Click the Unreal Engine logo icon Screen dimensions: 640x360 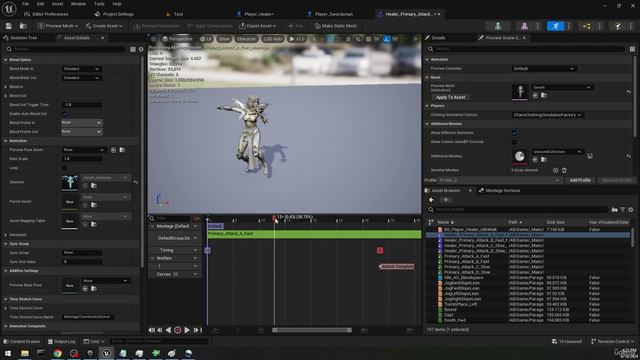click(x=9, y=9)
